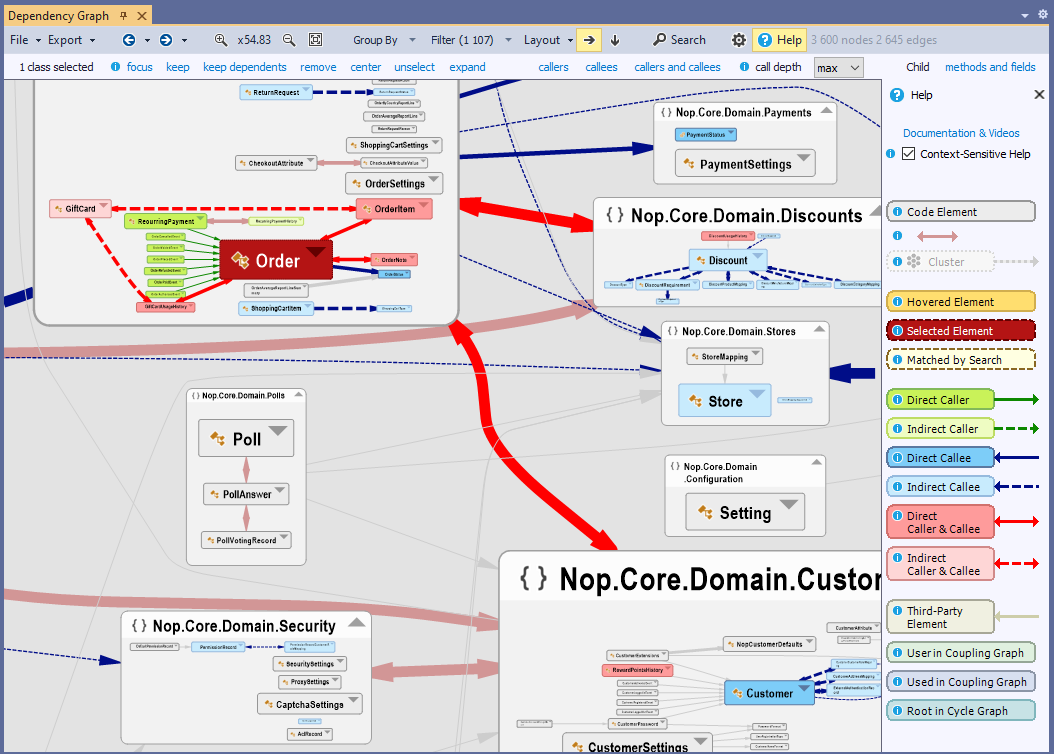The image size is (1054, 754).
Task: Pin the Dependency Graph tab
Action: (x=123, y=15)
